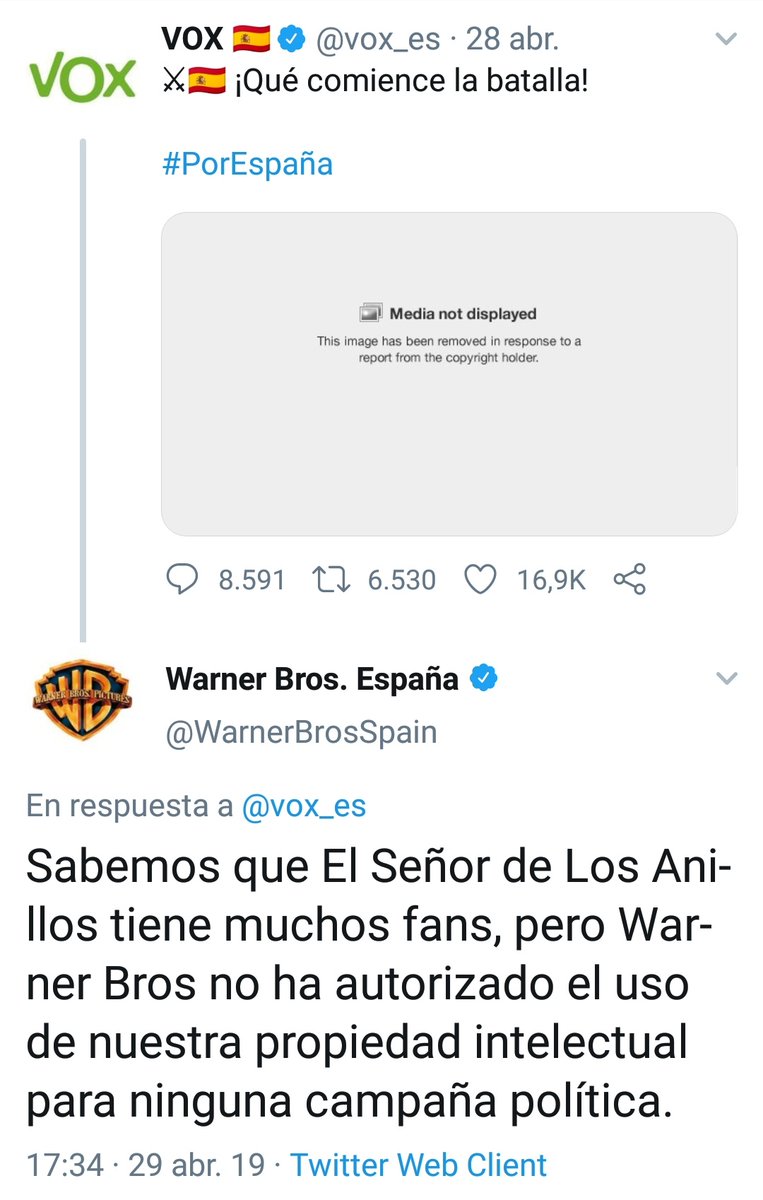Like the VOX tweet with heart icon
Image resolution: width=763 pixels, height=1200 pixels.
(482, 579)
